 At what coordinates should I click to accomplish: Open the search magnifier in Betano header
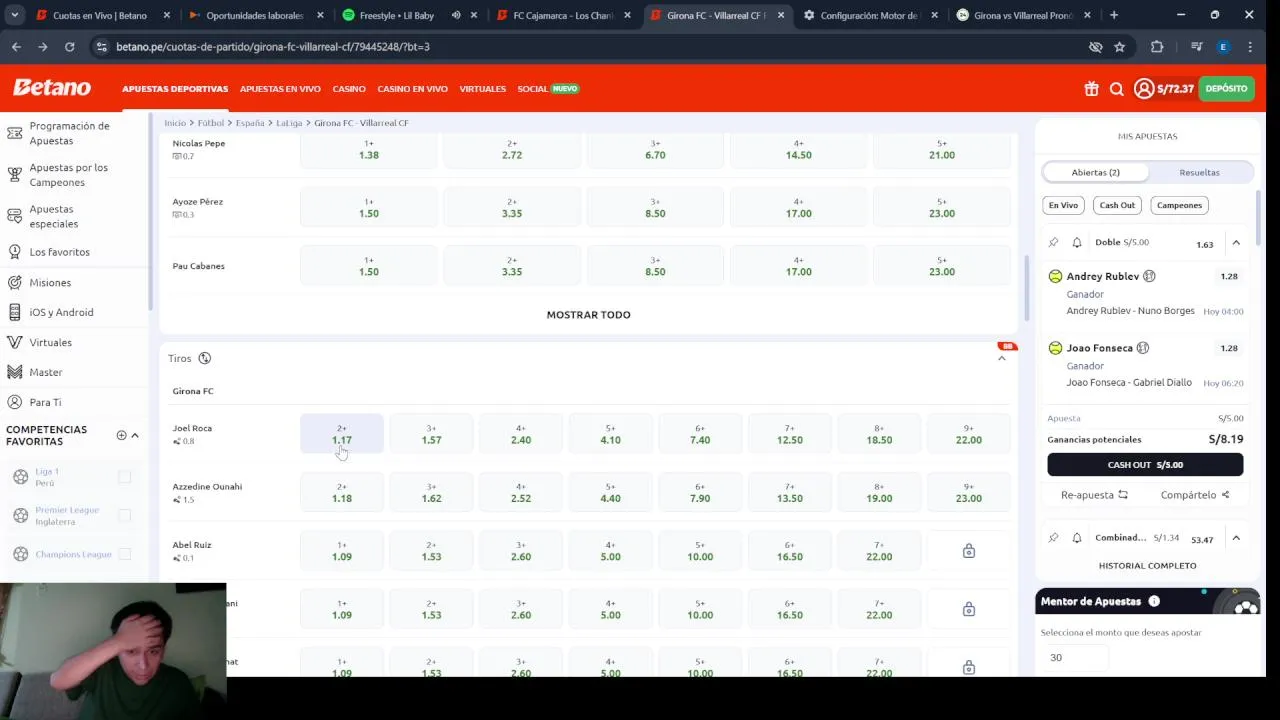click(x=1117, y=89)
